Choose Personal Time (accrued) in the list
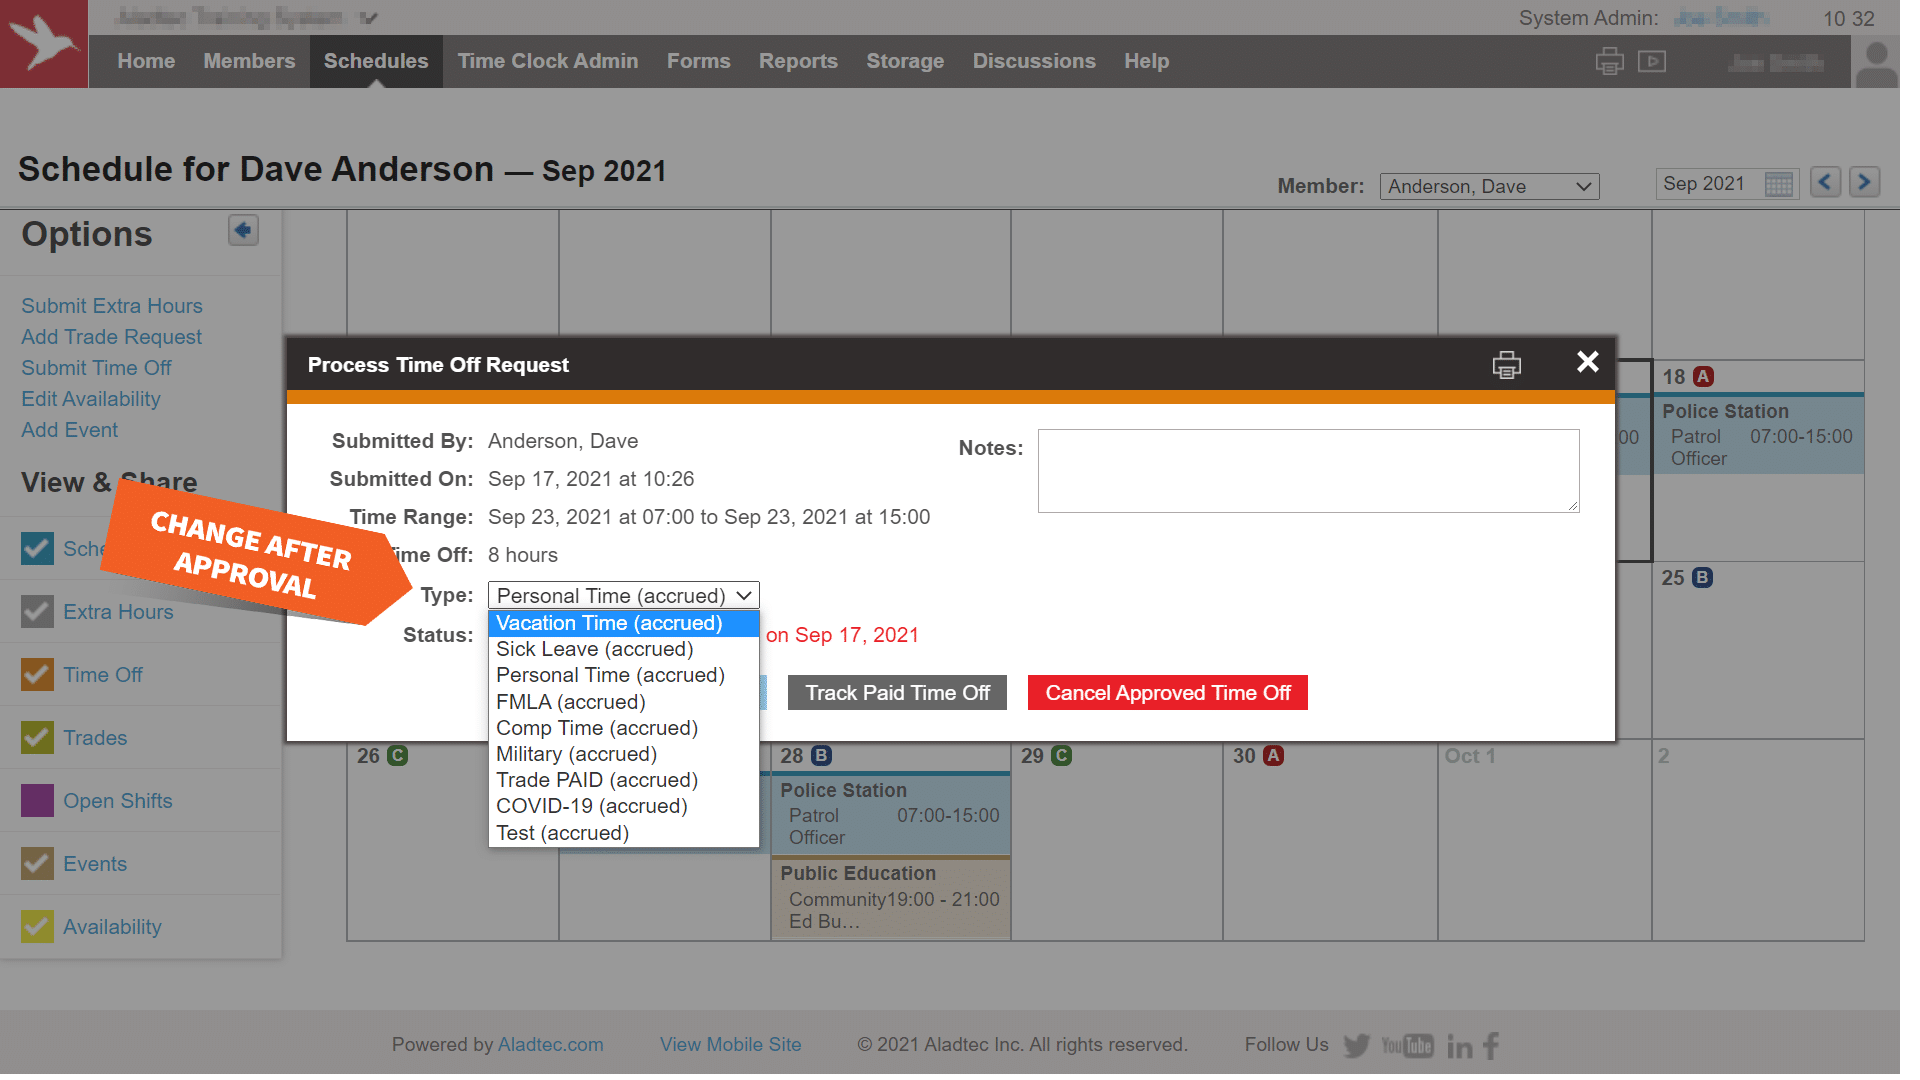 coord(623,675)
